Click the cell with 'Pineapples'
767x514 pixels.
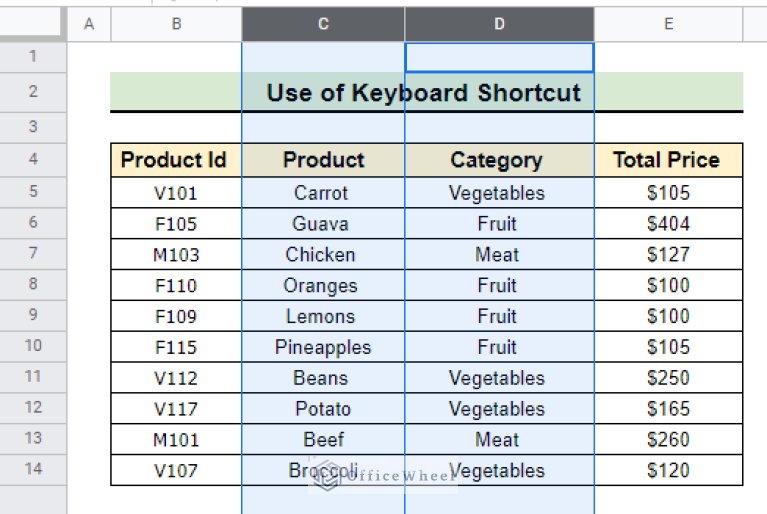pos(322,347)
